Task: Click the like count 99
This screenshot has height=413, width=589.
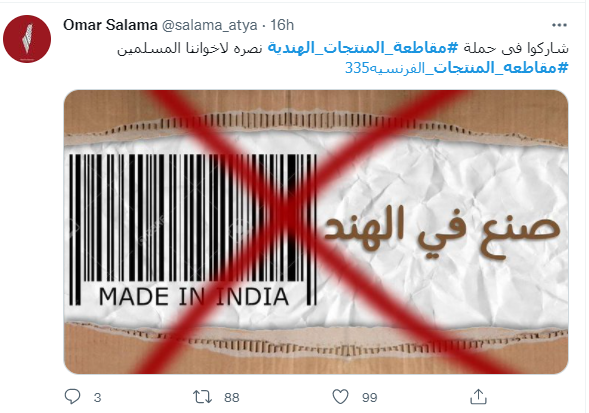Action: [370, 398]
